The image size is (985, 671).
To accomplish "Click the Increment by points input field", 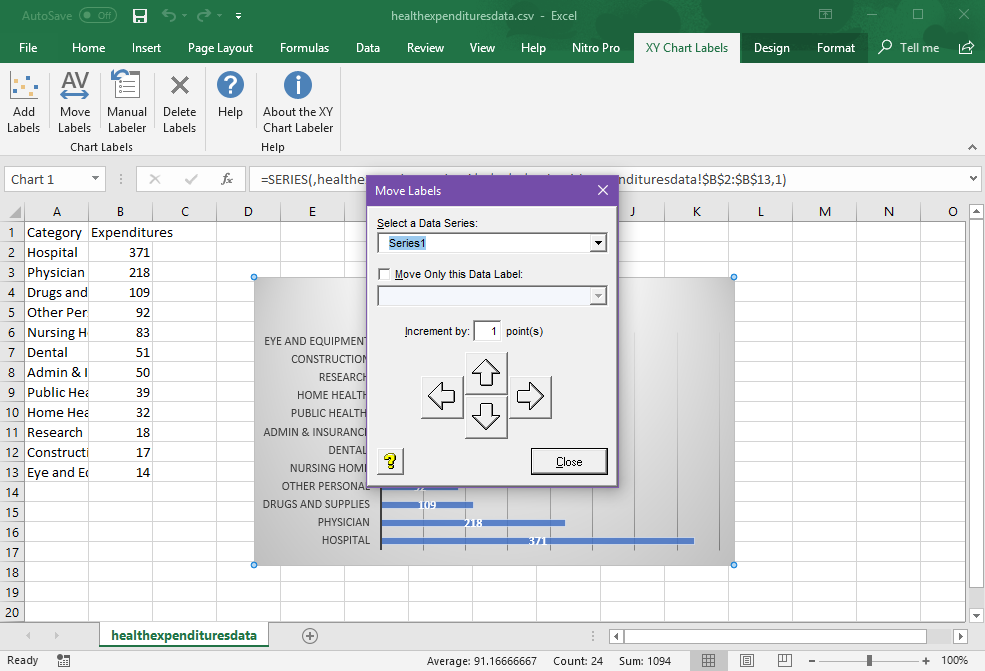I will click(487, 330).
